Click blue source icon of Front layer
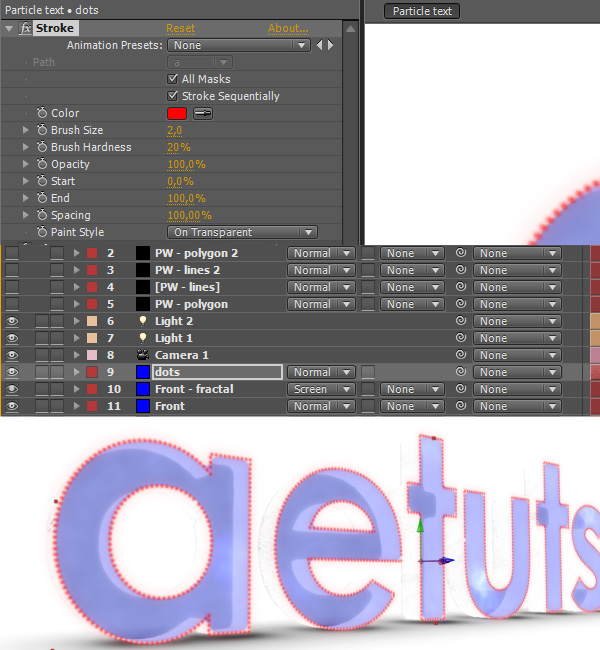600x650 pixels. tap(143, 406)
